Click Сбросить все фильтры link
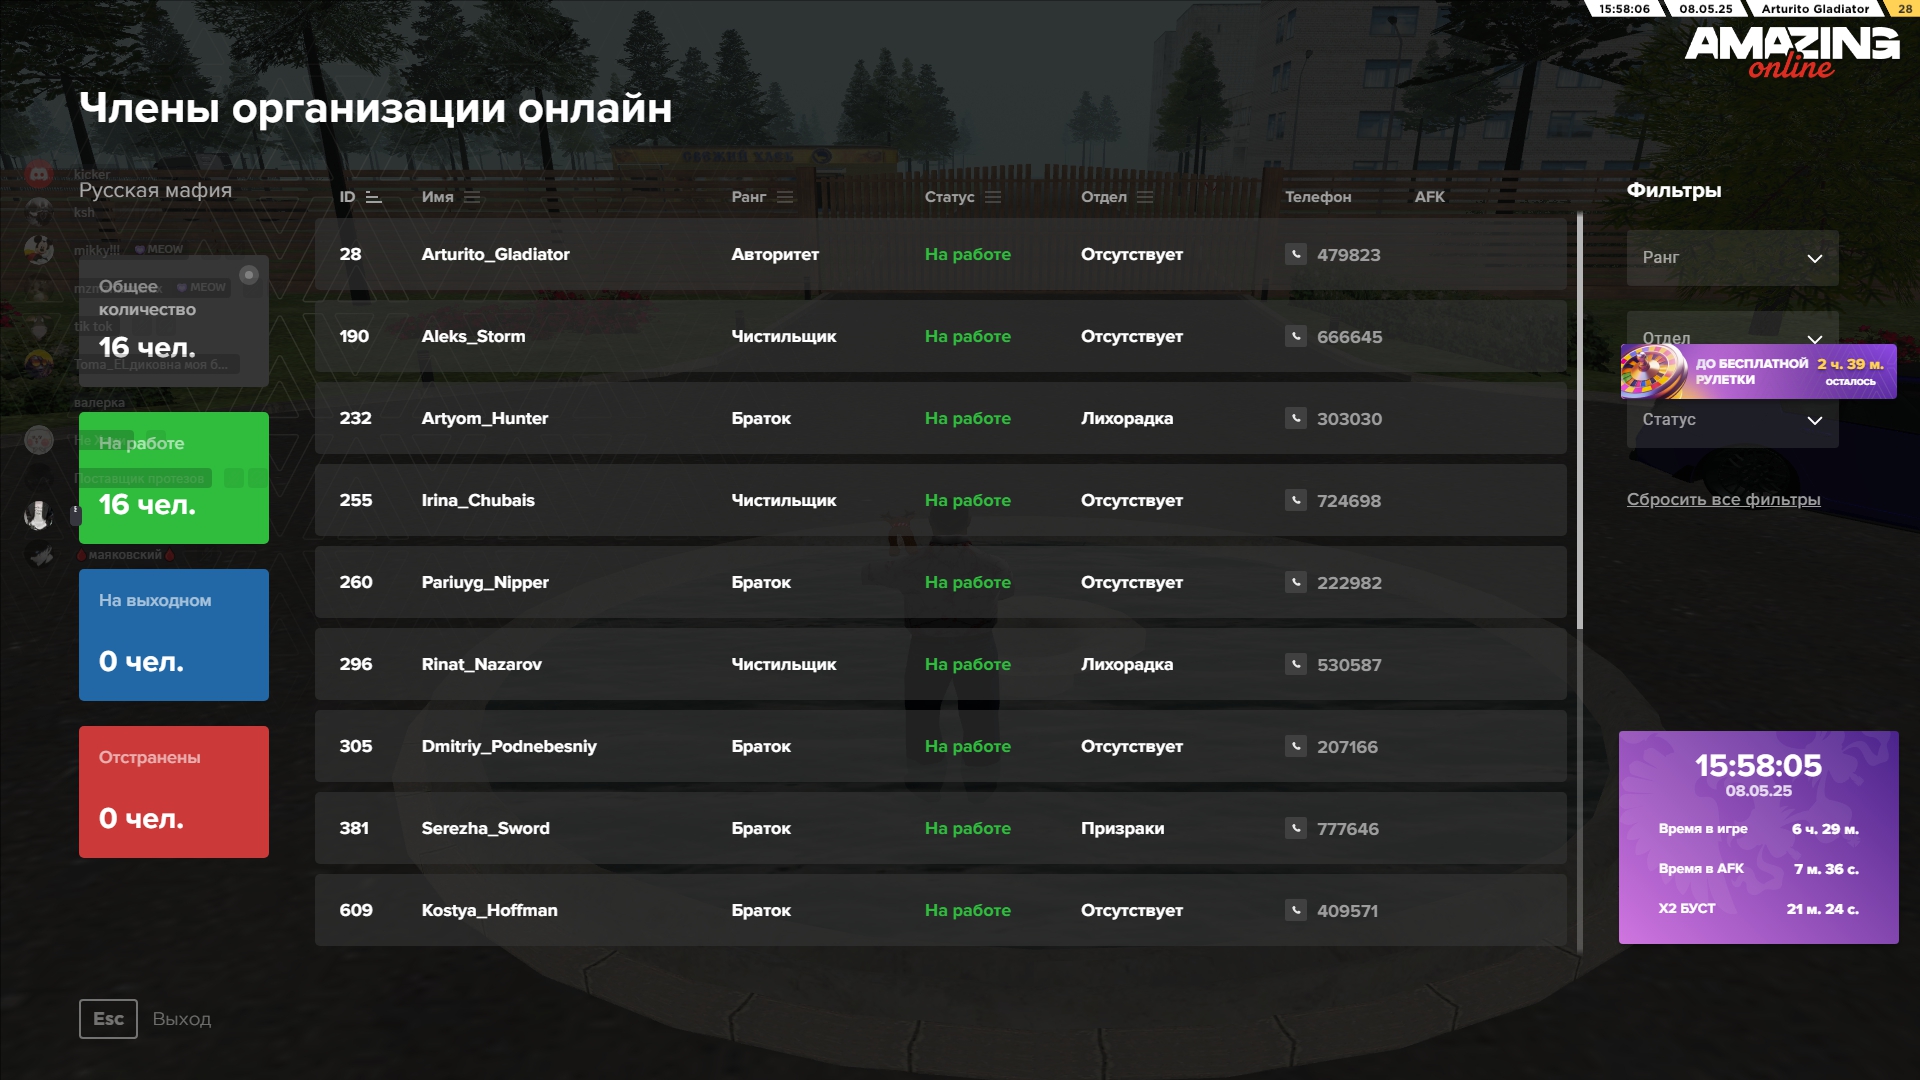1920x1080 pixels. click(1723, 499)
